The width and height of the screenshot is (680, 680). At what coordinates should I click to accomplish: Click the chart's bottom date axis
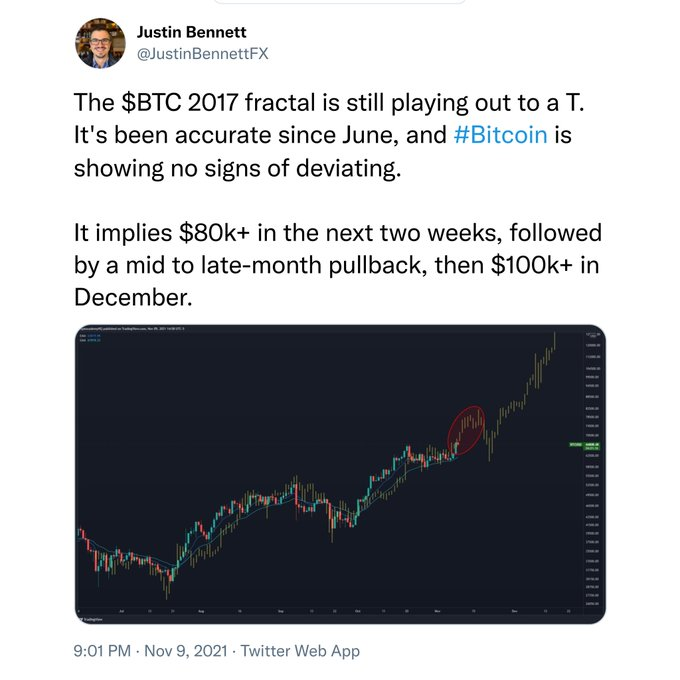tap(320, 610)
